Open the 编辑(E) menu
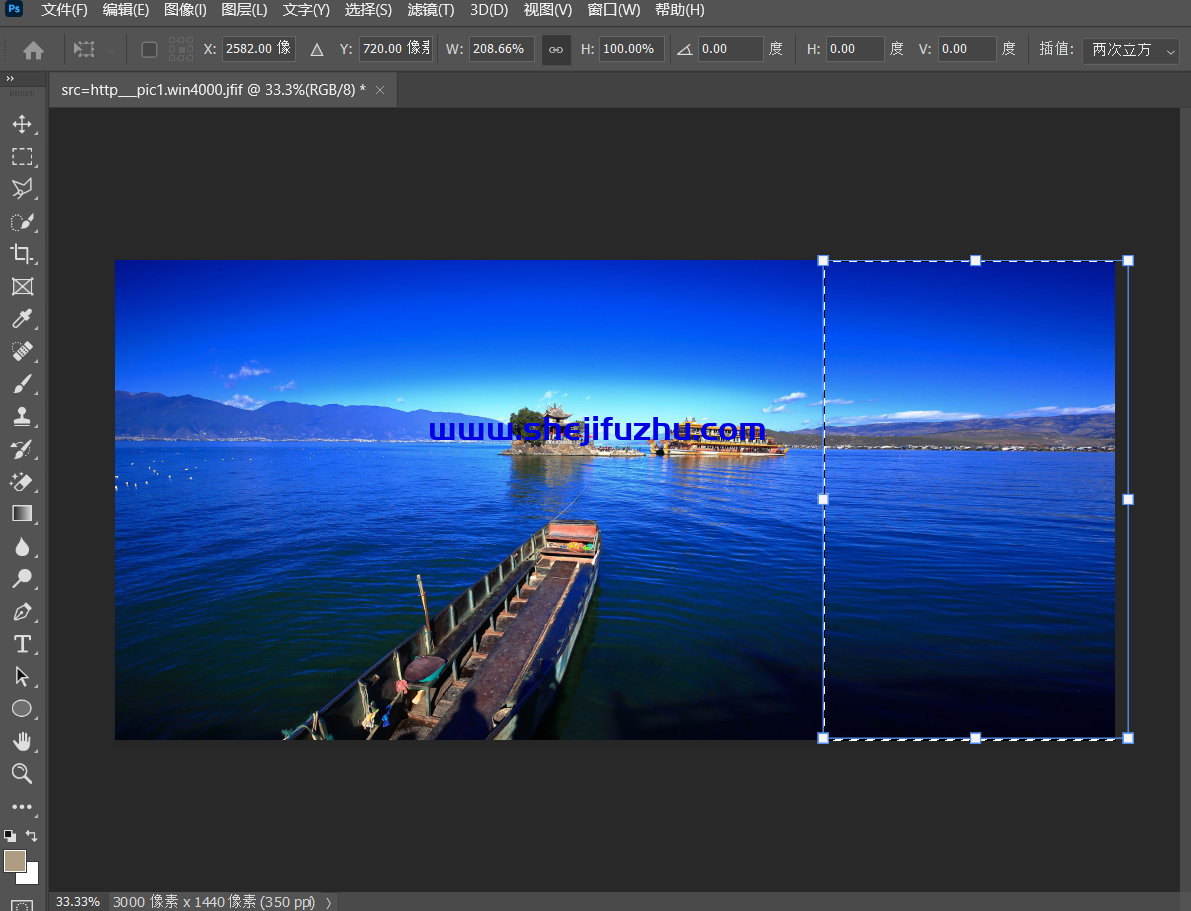The height and width of the screenshot is (911, 1191). pyautogui.click(x=126, y=10)
